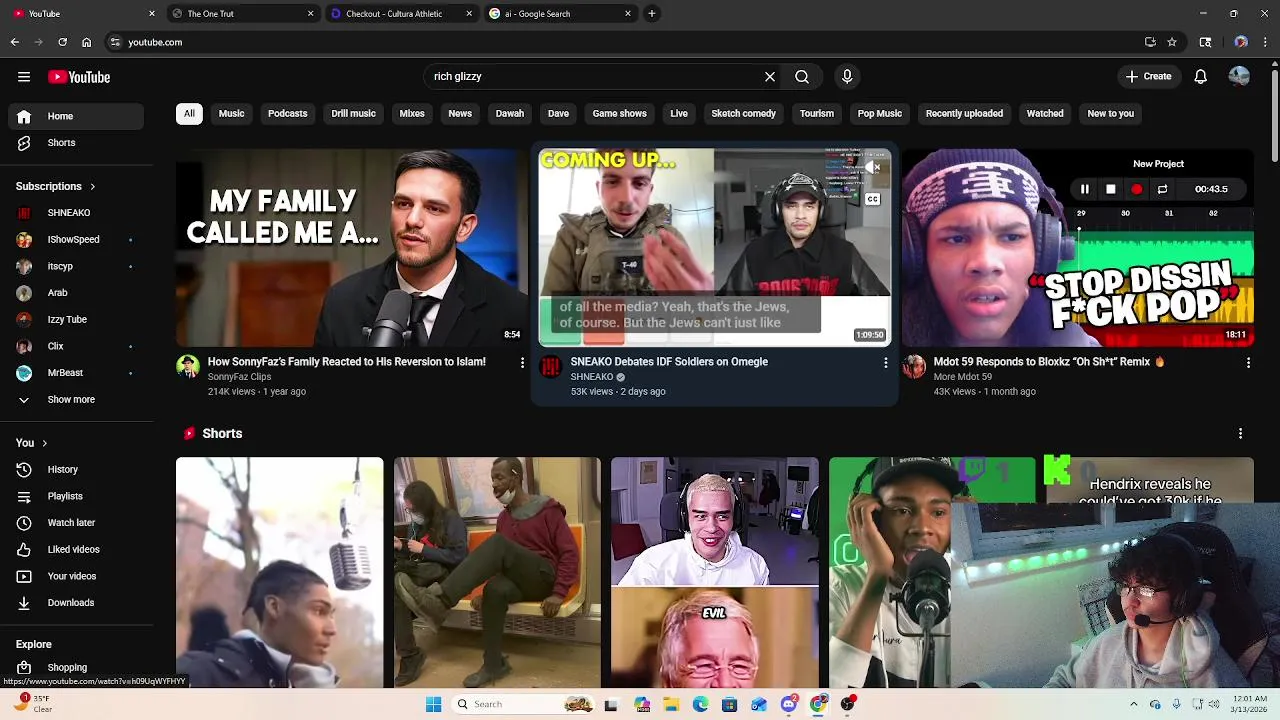Open browser home page icon

(86, 42)
